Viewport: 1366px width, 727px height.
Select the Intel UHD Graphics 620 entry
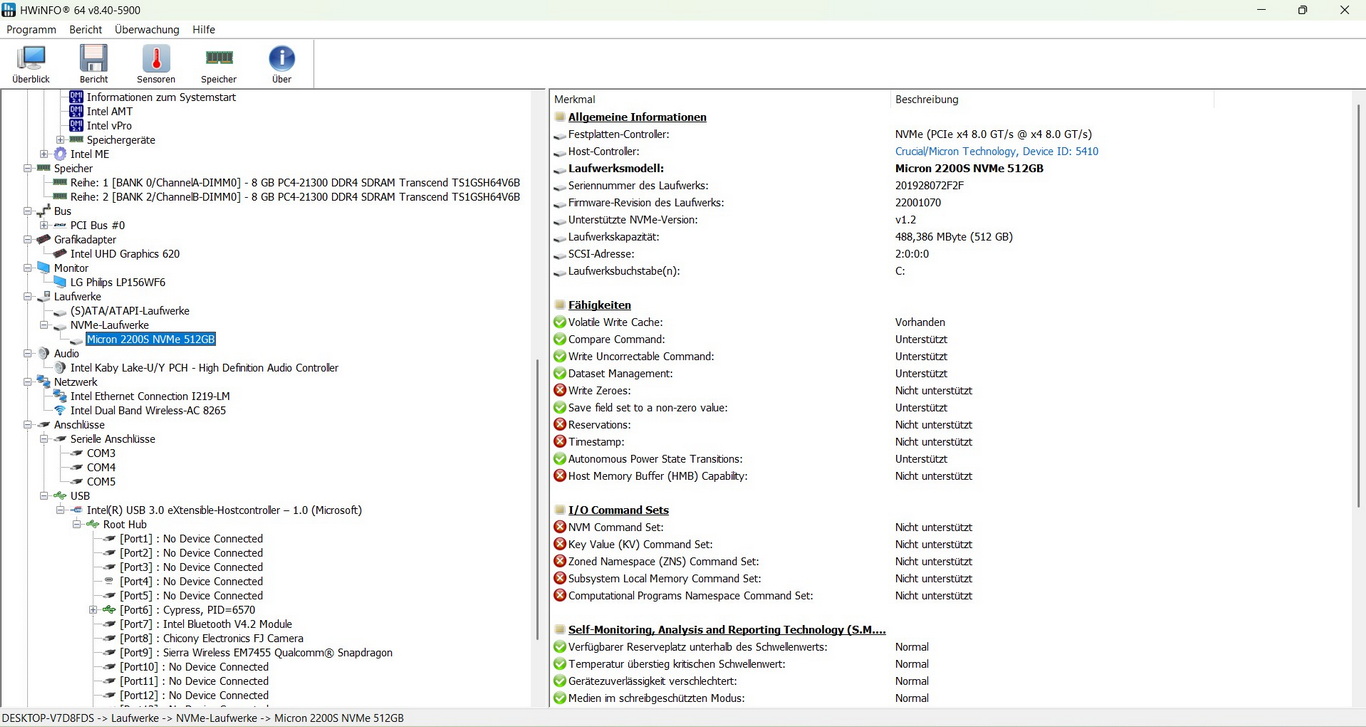[x=125, y=254]
